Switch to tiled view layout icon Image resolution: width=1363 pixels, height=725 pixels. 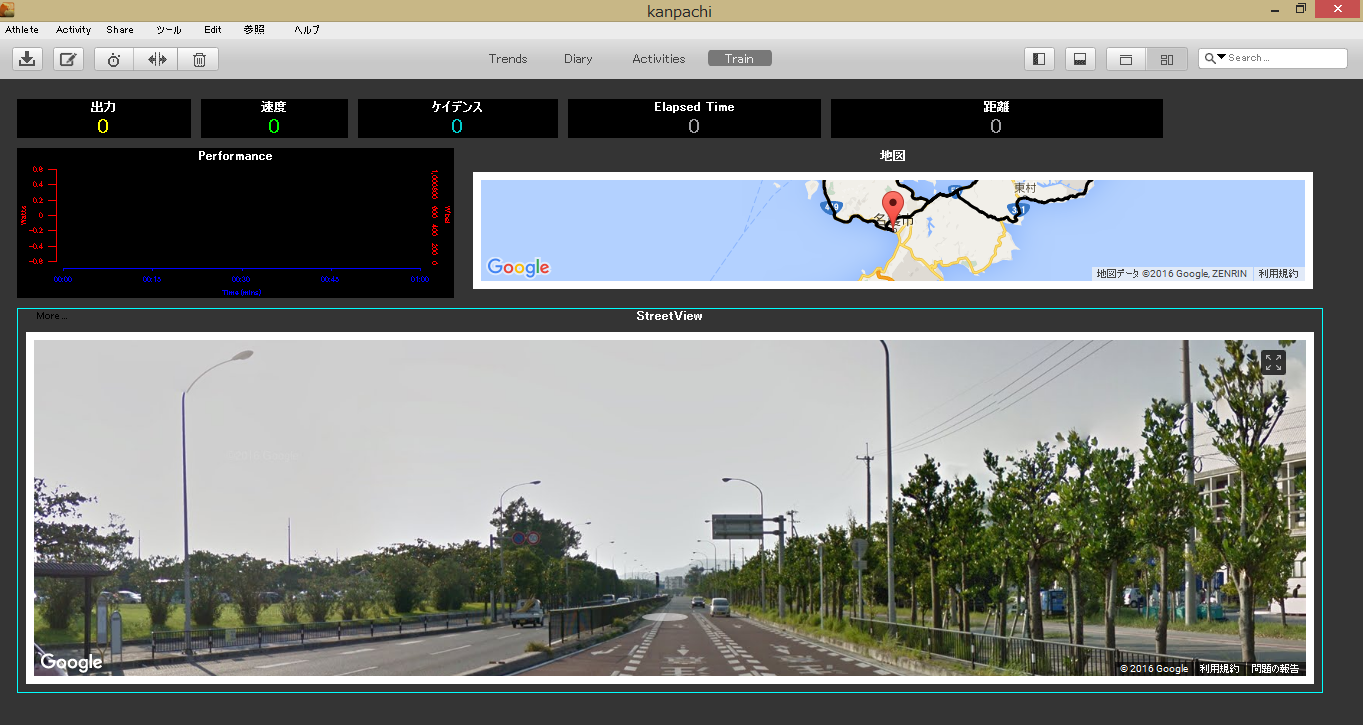click(x=1167, y=59)
